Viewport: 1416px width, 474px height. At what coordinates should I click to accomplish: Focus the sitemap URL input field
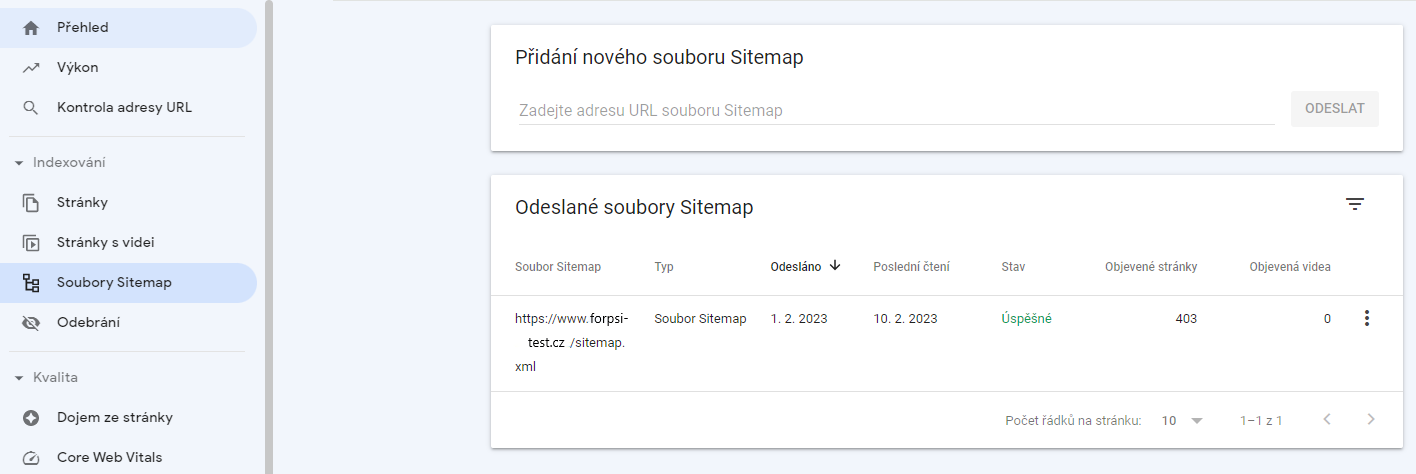click(895, 111)
